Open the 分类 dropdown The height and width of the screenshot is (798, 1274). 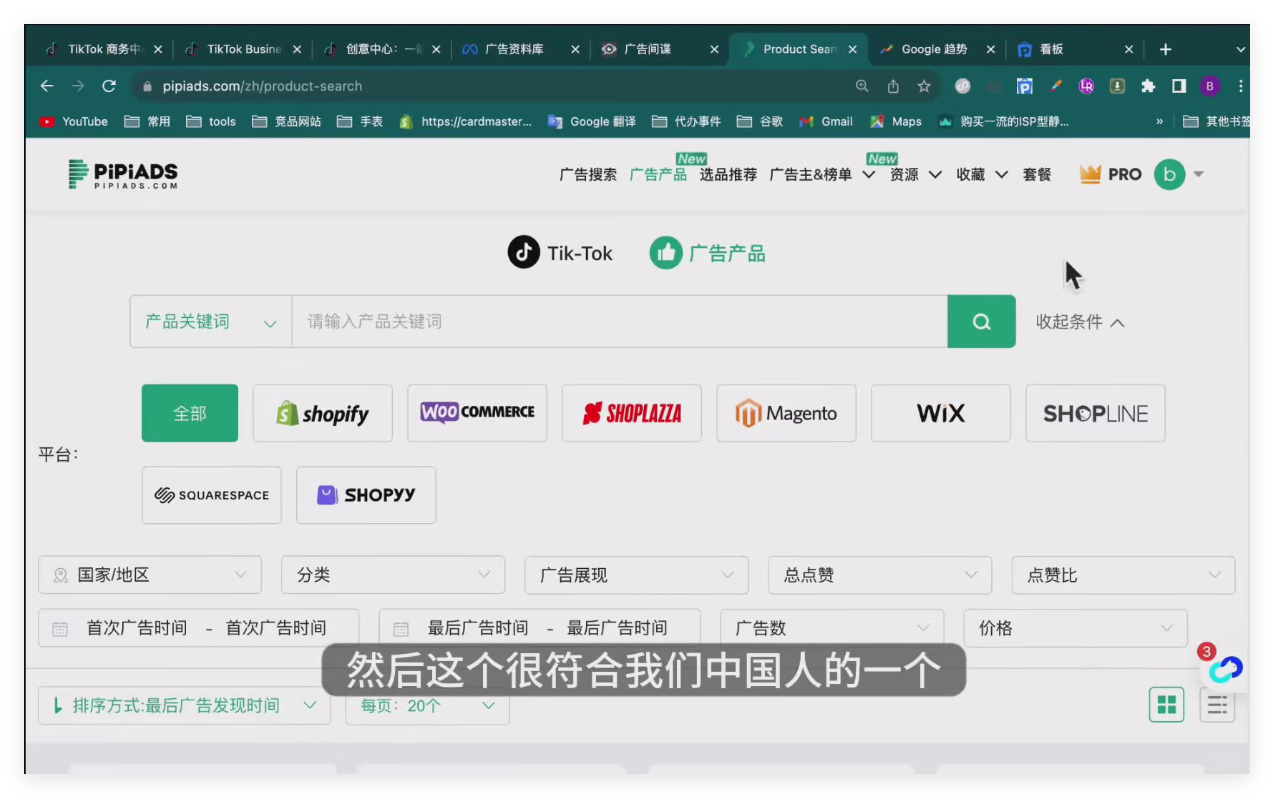(x=393, y=575)
